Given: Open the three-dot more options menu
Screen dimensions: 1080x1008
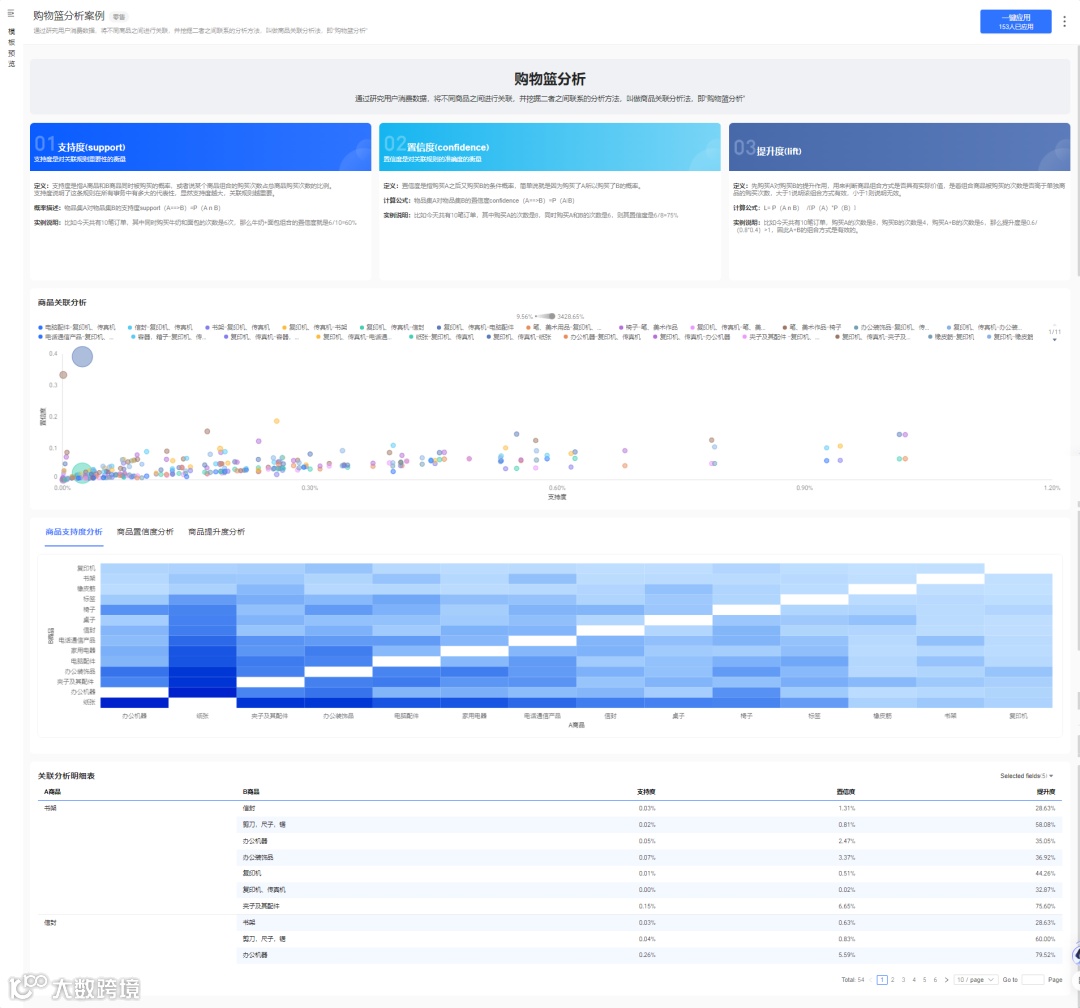Looking at the screenshot, I should pyautogui.click(x=1064, y=21).
